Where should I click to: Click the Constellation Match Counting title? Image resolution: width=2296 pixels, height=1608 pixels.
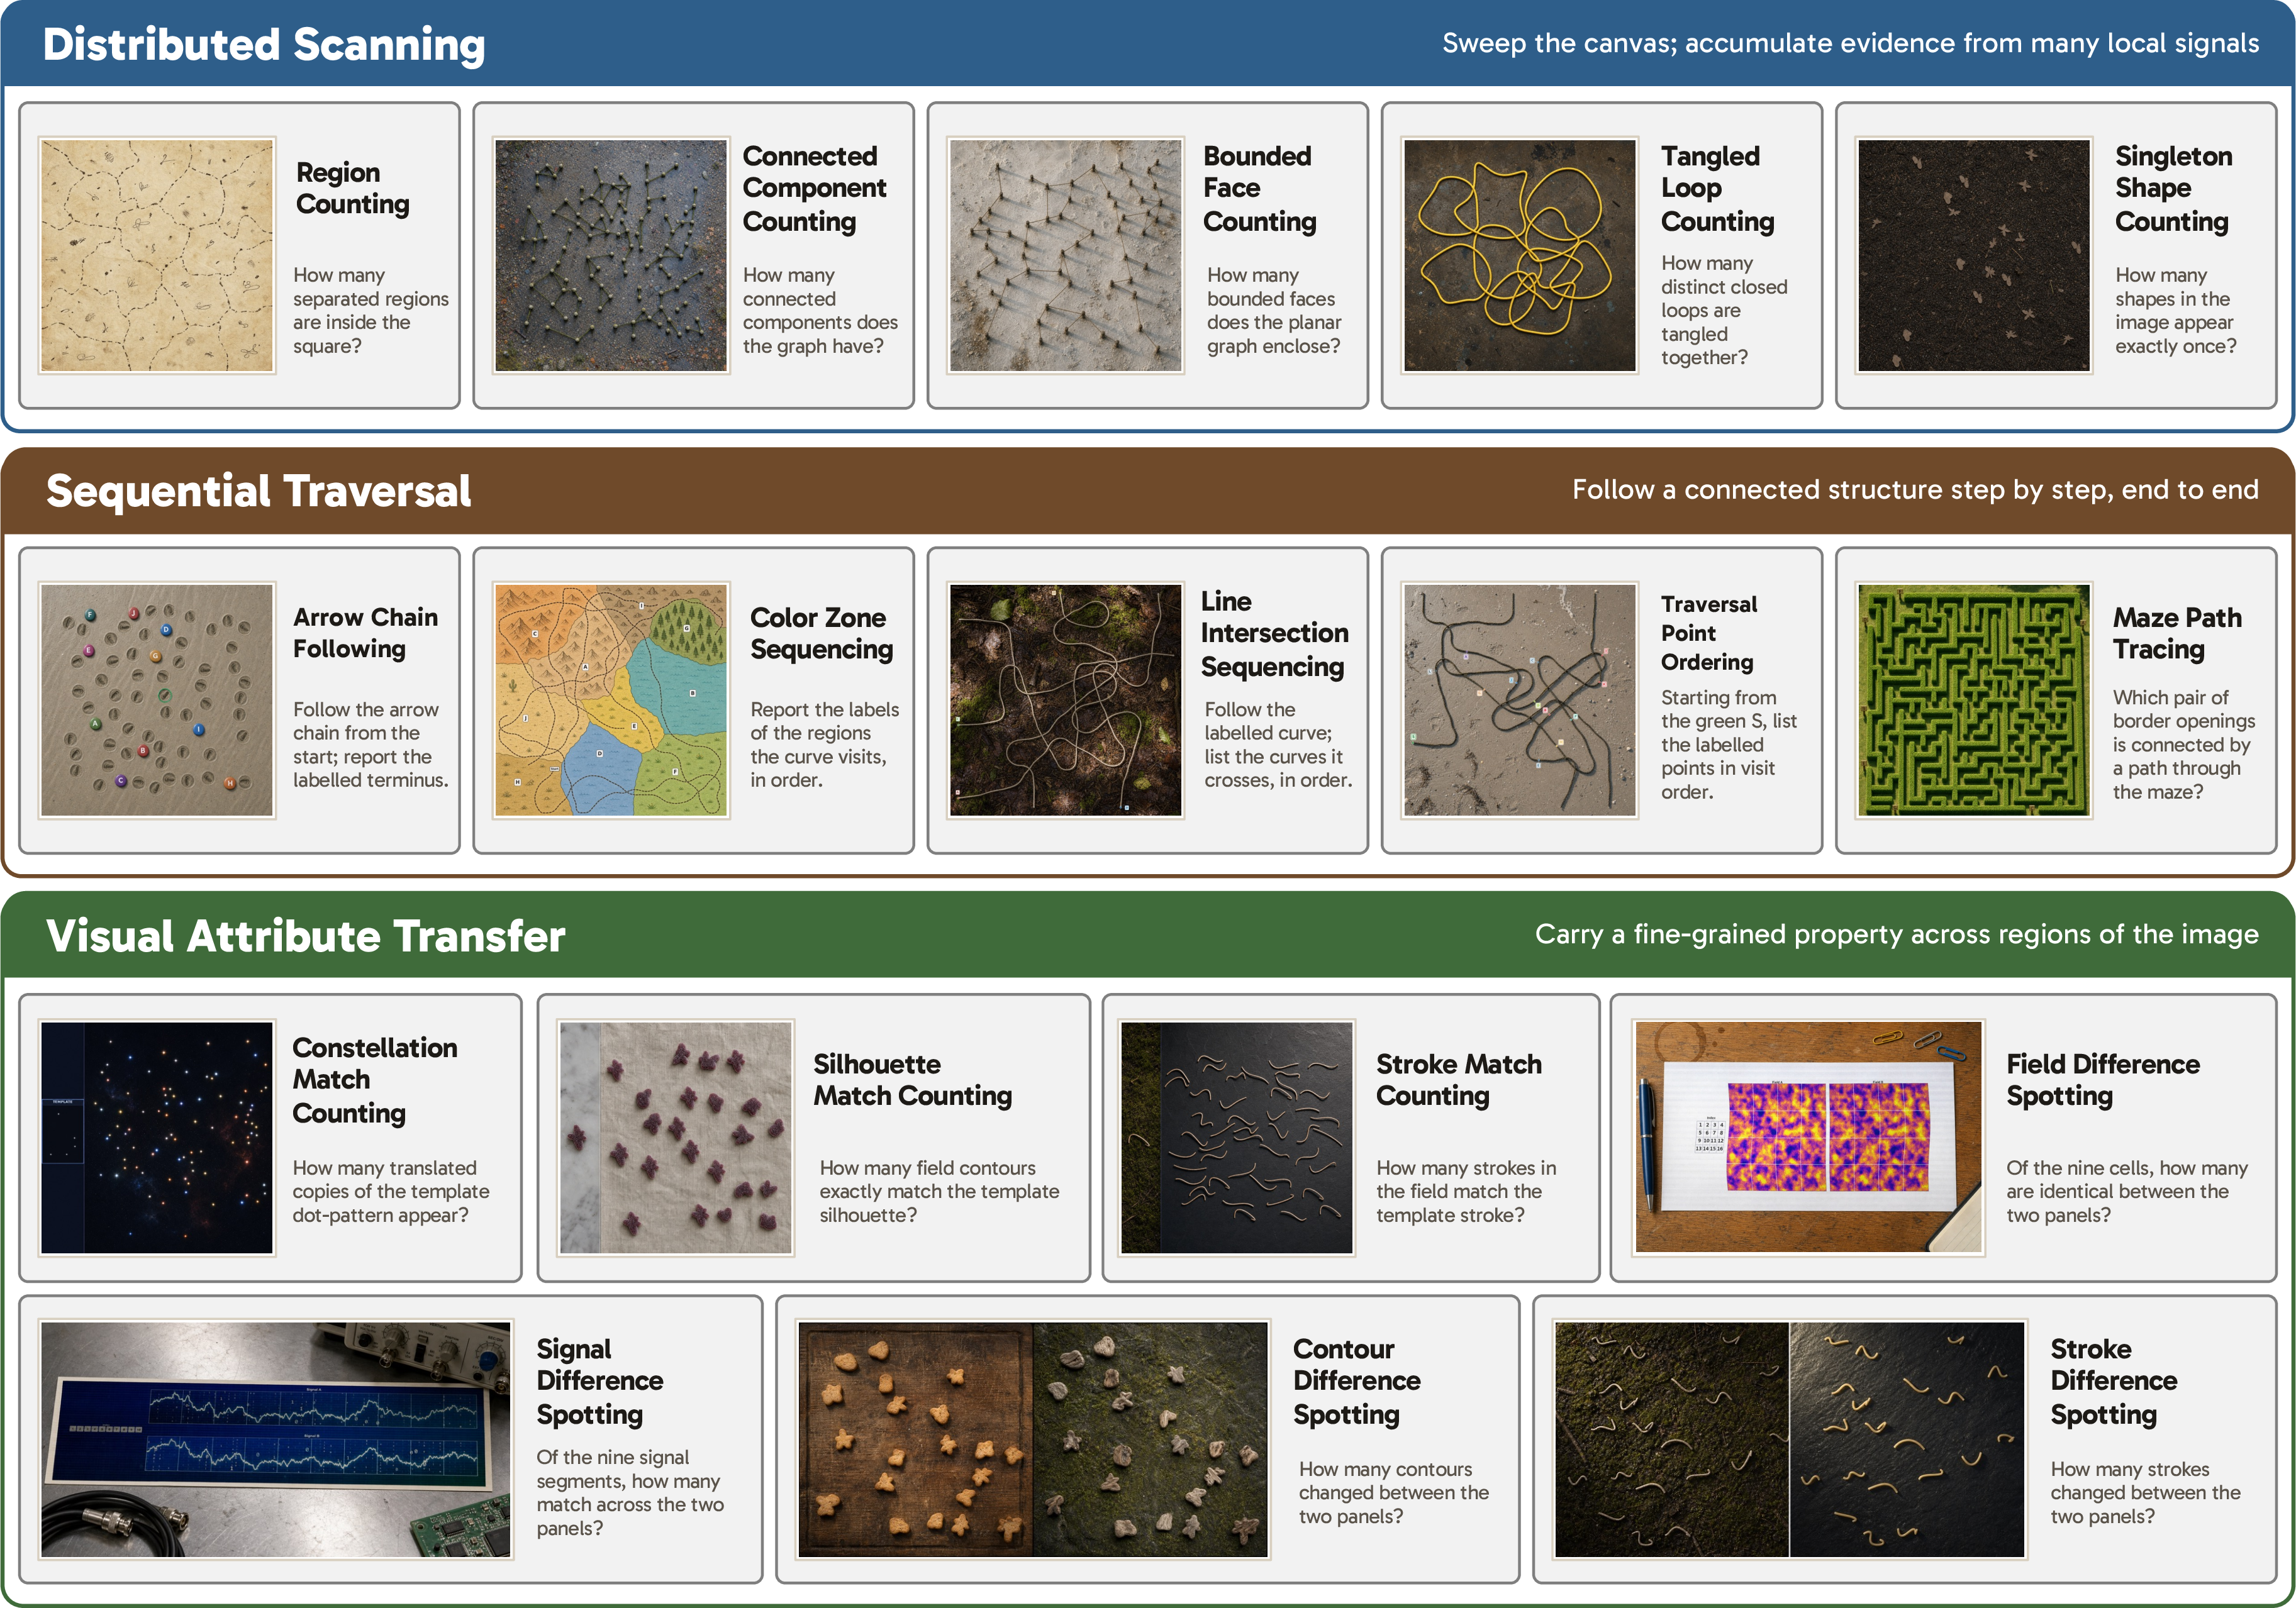pyautogui.click(x=374, y=1080)
